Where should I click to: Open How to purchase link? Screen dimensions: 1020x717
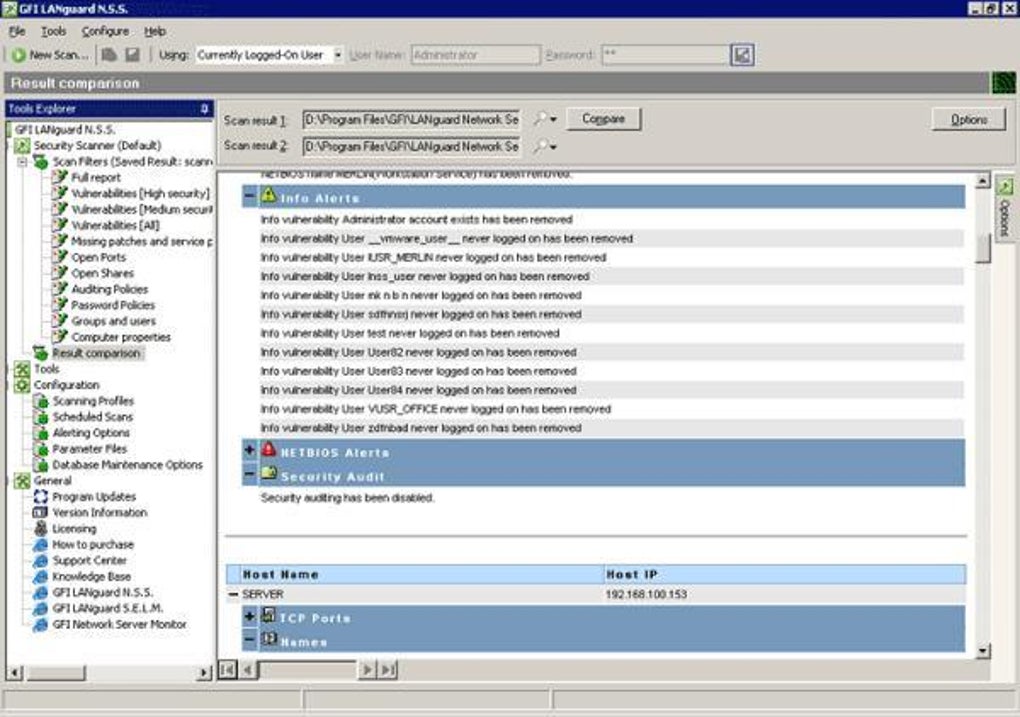[x=93, y=545]
